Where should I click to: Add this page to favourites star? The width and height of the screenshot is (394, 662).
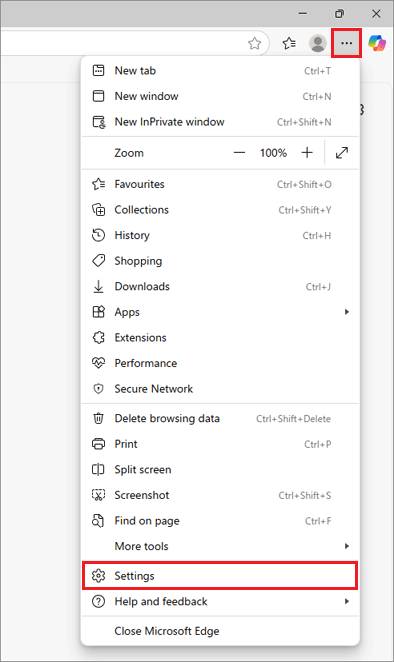(254, 43)
